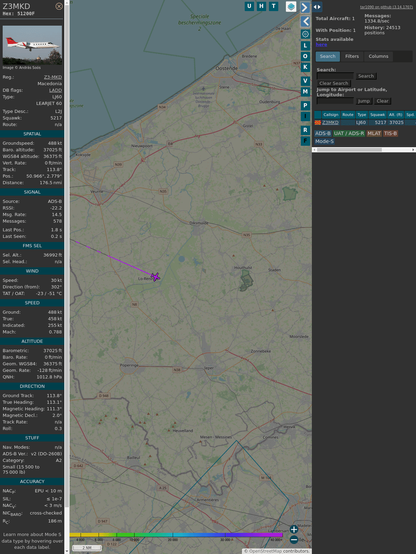Select the purple aircraft icon on map

coord(155,277)
